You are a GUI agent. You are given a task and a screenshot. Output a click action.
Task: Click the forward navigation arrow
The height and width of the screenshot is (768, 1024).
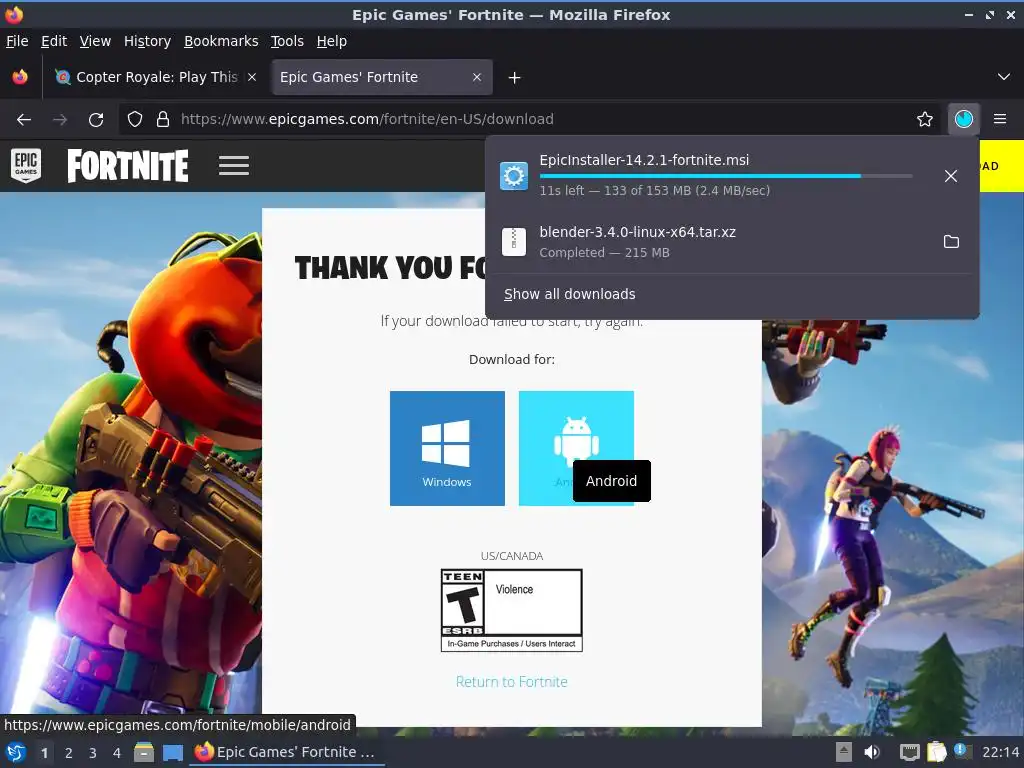(x=60, y=120)
